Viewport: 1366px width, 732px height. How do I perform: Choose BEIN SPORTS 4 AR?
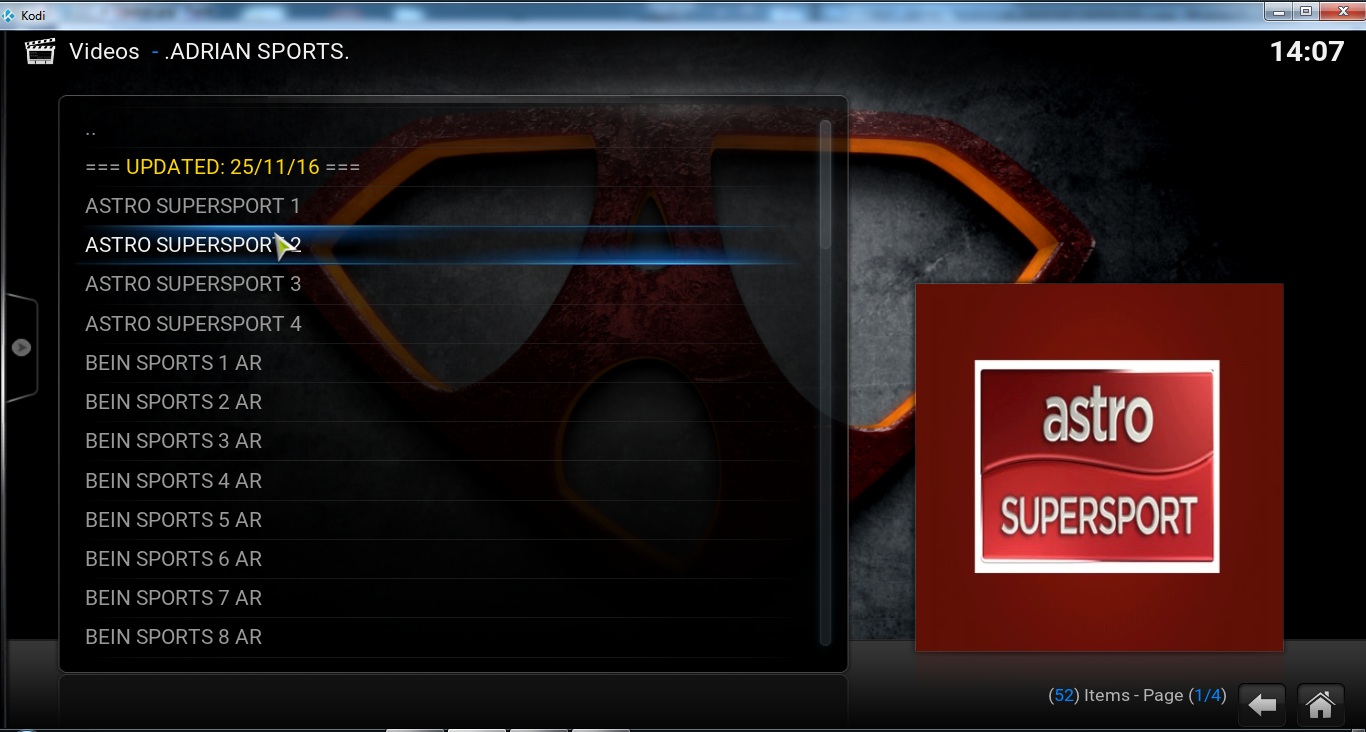pyautogui.click(x=436, y=481)
